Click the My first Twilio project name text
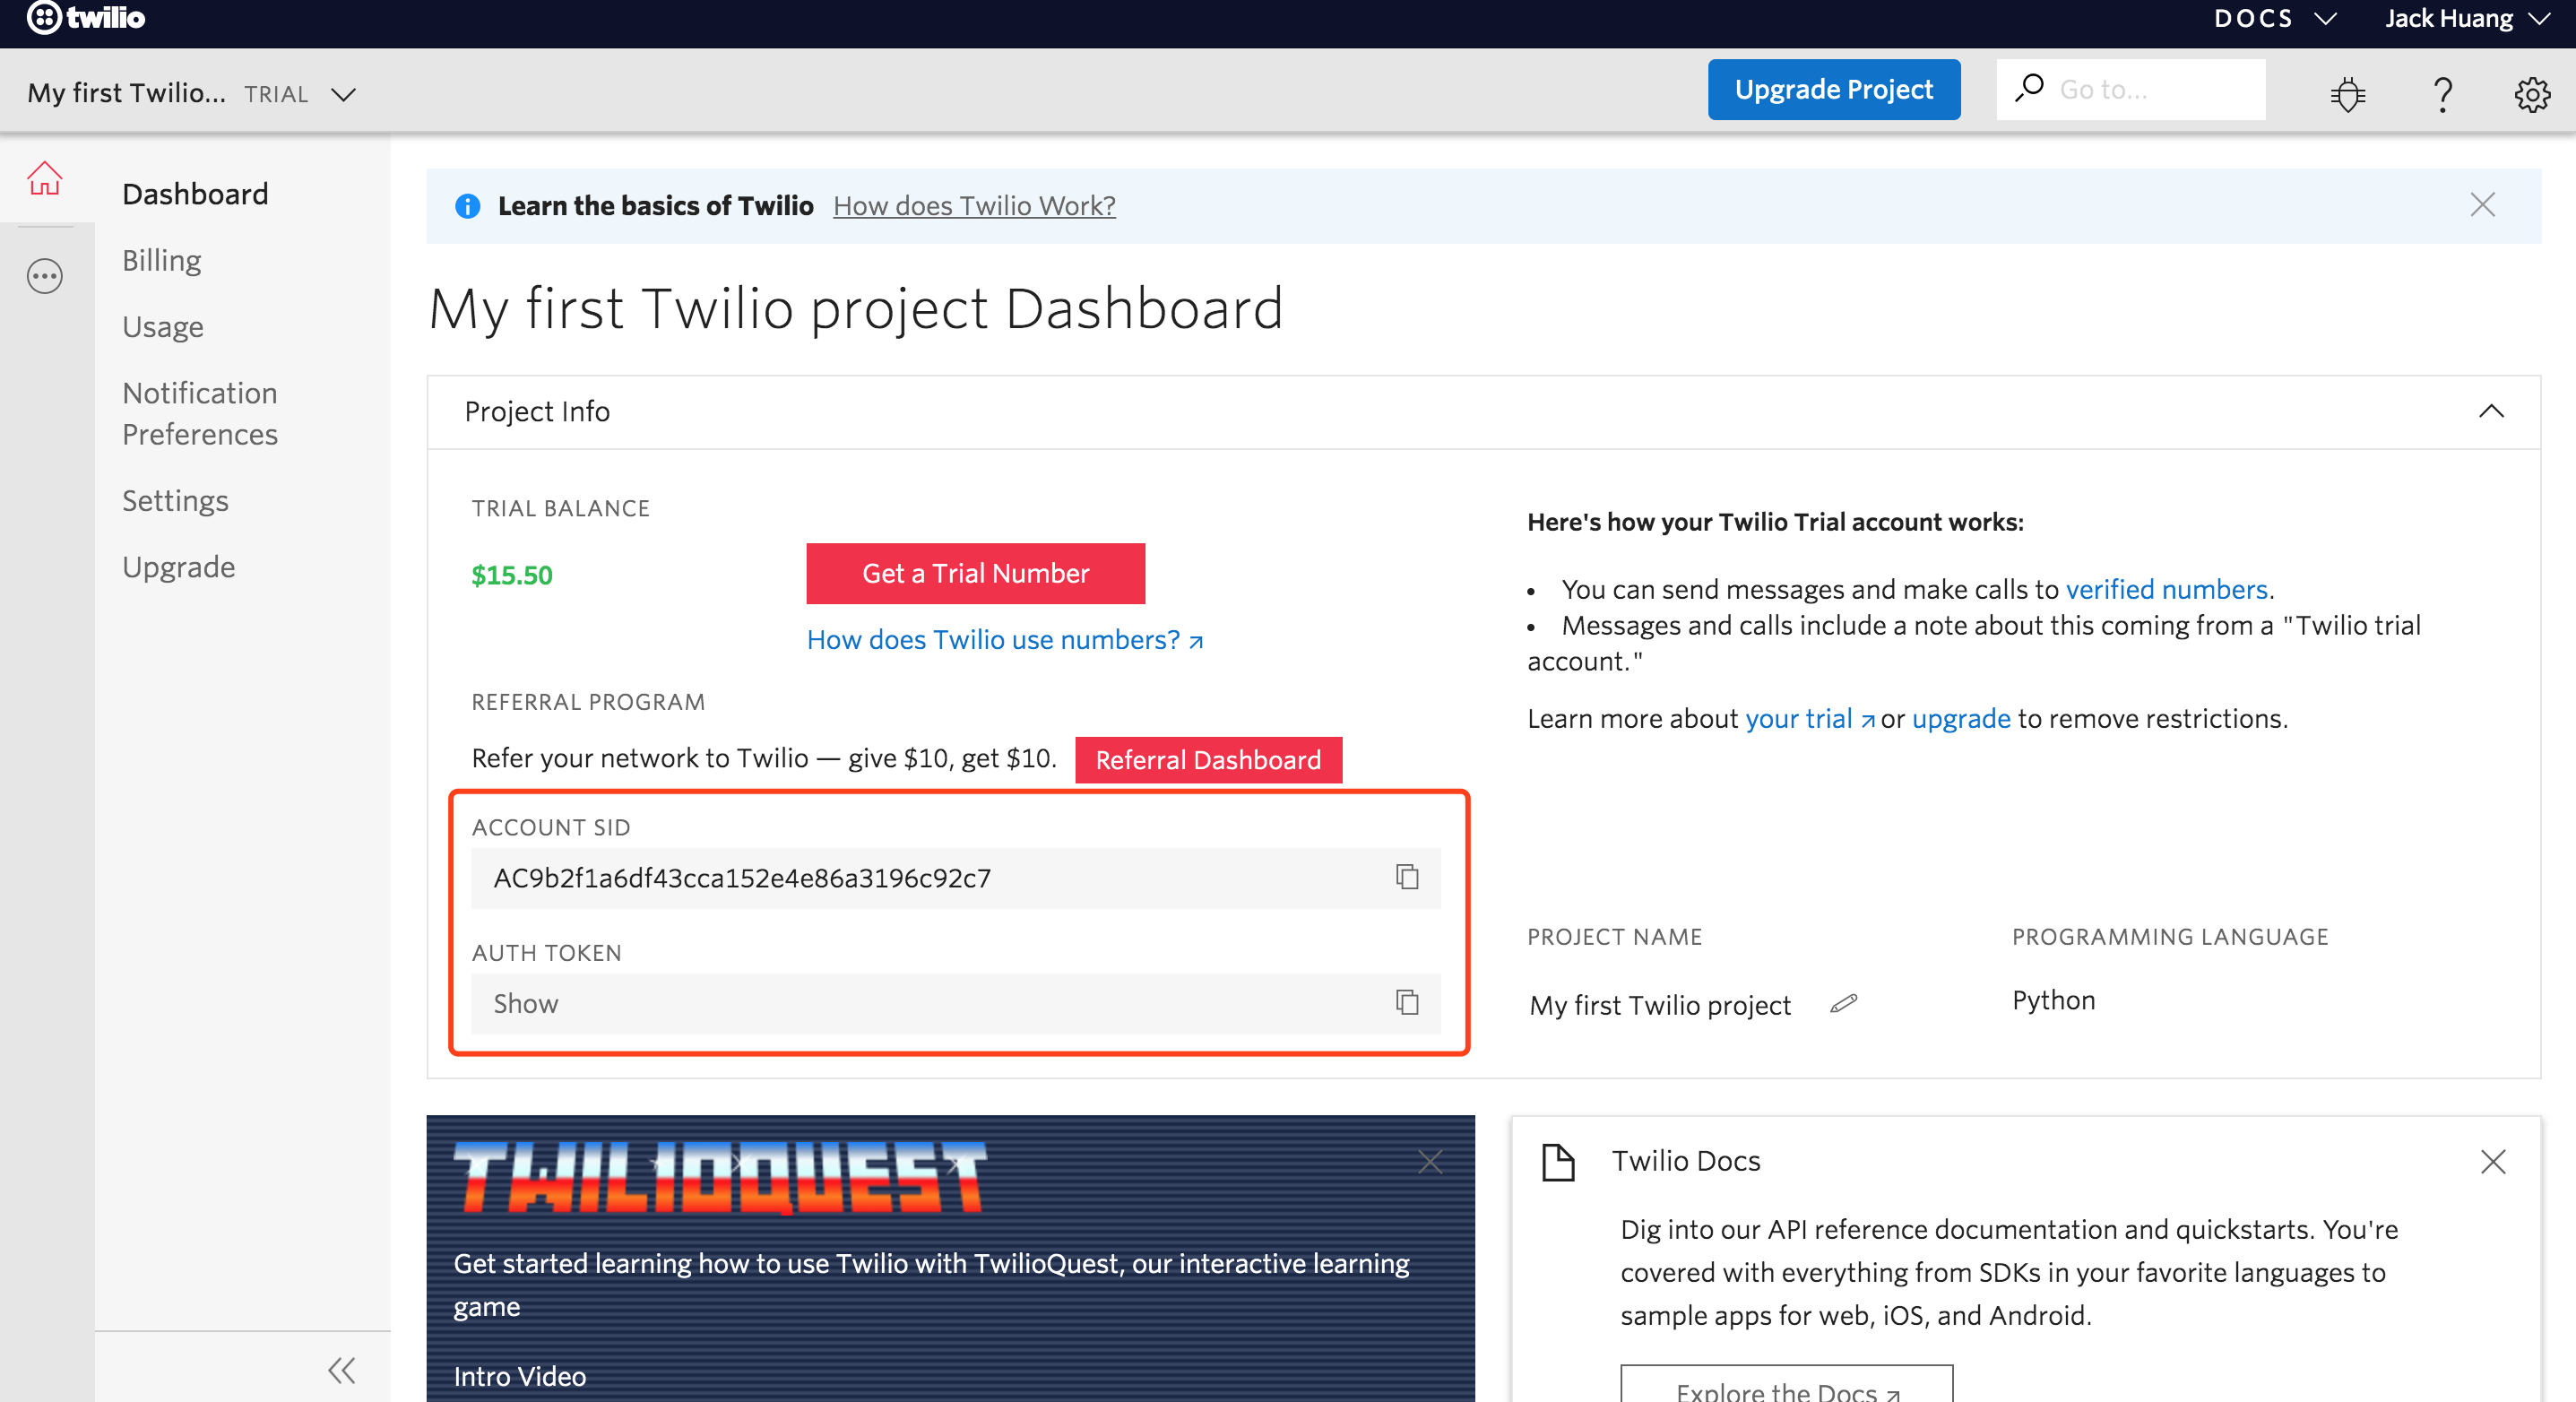 click(1660, 1005)
